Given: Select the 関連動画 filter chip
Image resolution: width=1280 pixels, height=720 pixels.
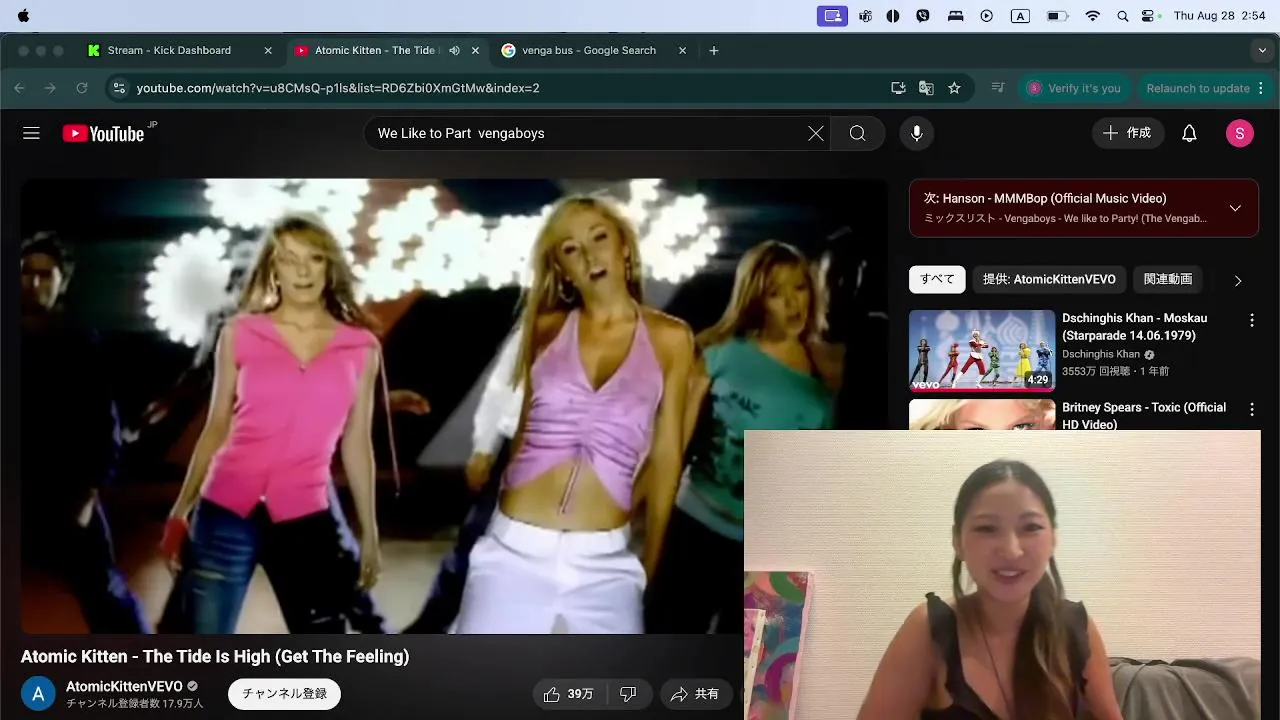Looking at the screenshot, I should (1168, 279).
